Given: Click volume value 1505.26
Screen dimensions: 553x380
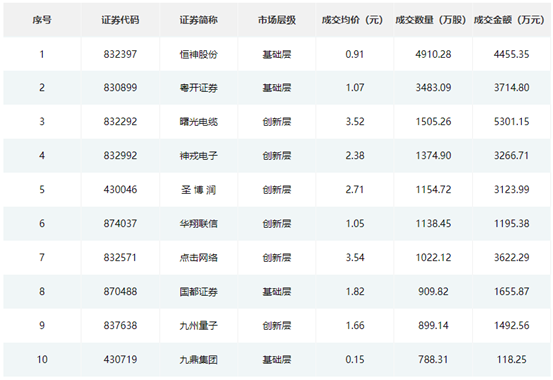Looking at the screenshot, I should 433,122.
